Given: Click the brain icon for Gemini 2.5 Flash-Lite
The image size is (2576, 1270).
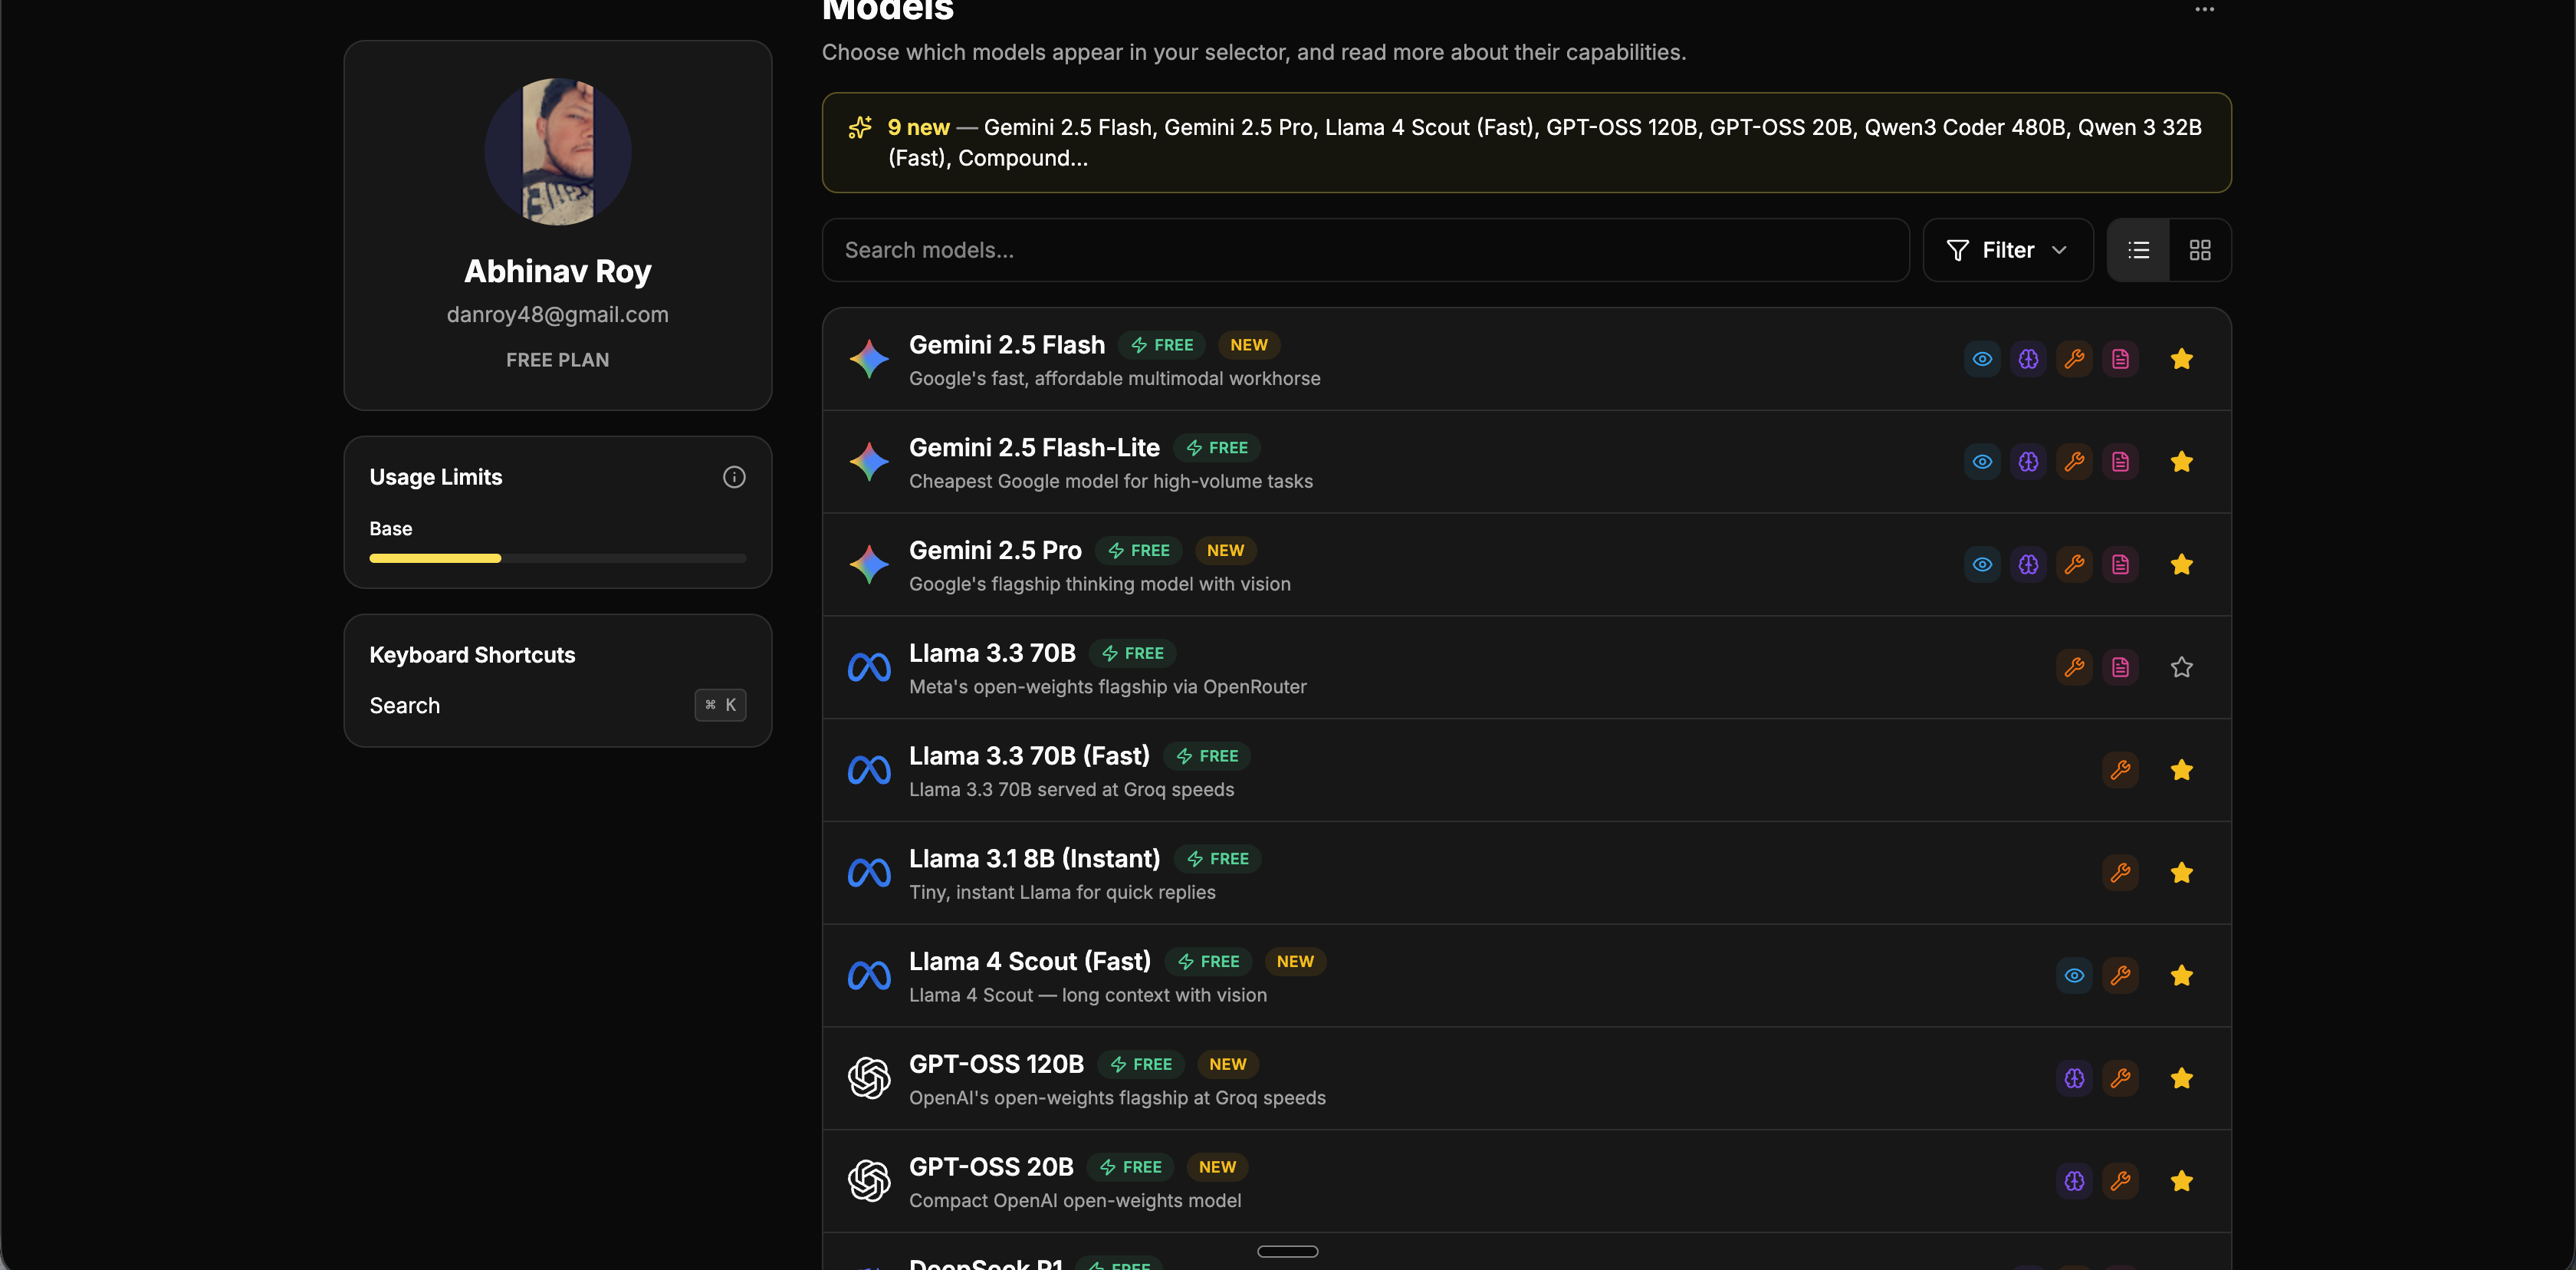Looking at the screenshot, I should (x=2028, y=462).
